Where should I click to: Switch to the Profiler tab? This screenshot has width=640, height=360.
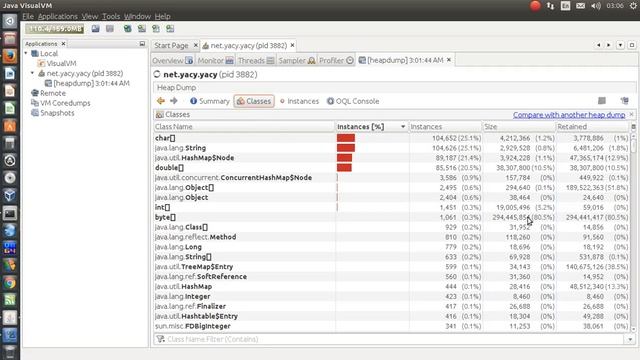tap(336, 60)
